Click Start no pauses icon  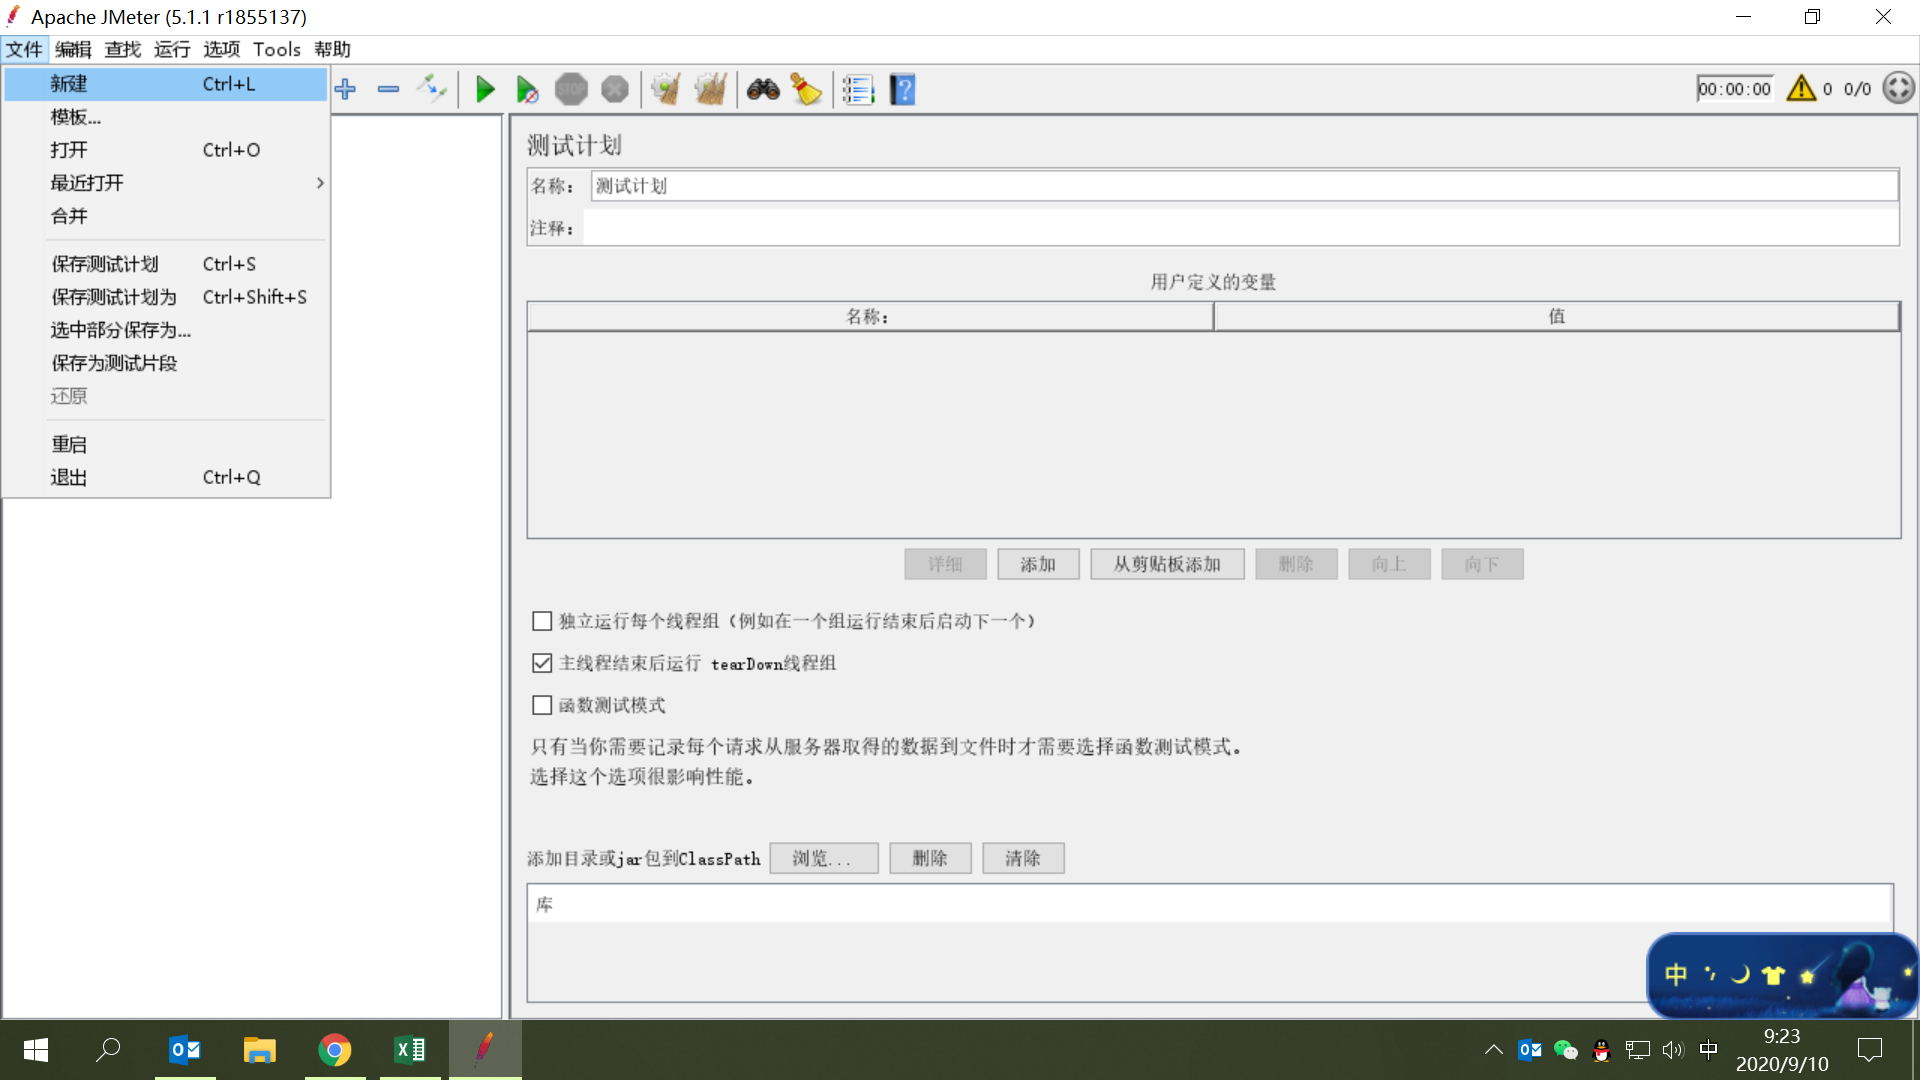(527, 90)
